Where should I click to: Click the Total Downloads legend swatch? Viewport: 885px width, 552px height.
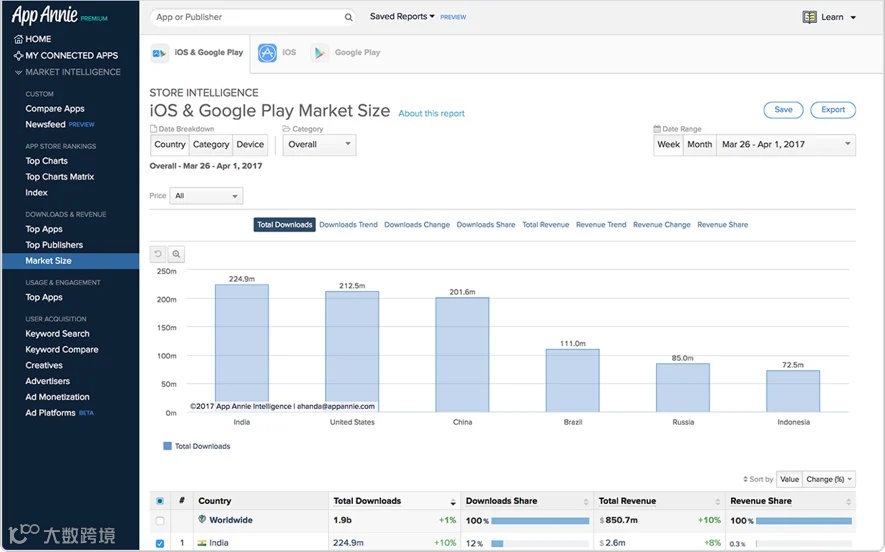pos(167,446)
